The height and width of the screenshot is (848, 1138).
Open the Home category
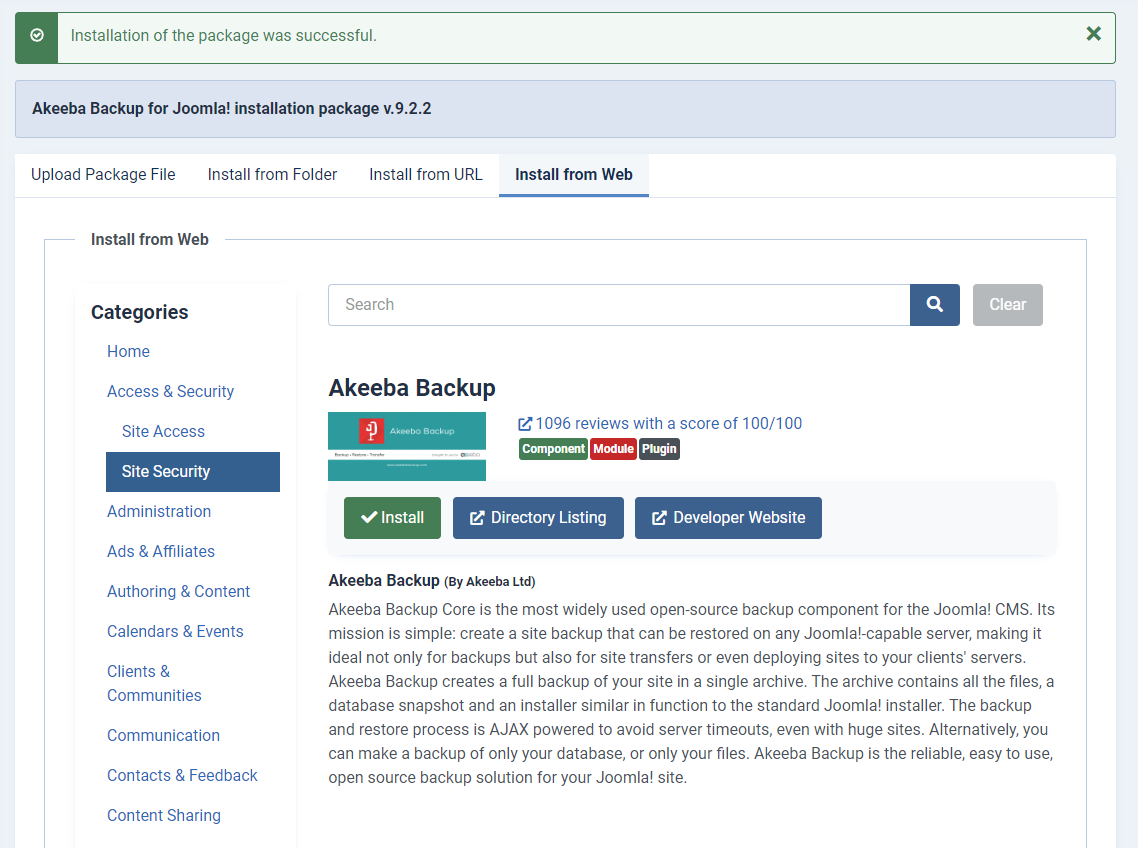(x=128, y=351)
